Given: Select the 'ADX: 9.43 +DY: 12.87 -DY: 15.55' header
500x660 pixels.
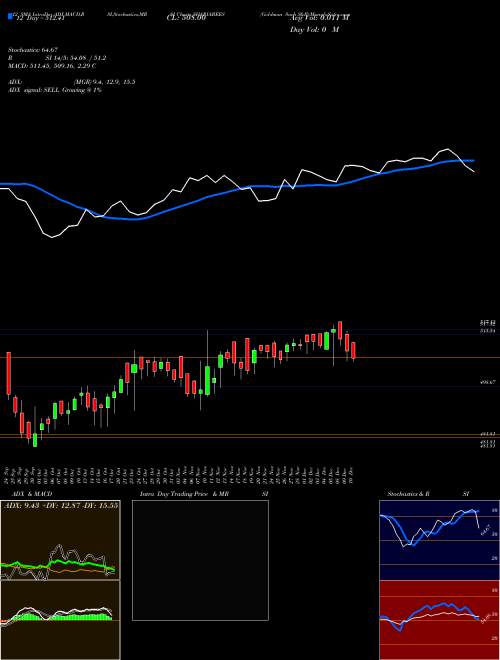Looking at the screenshot, I should tap(61, 505).
